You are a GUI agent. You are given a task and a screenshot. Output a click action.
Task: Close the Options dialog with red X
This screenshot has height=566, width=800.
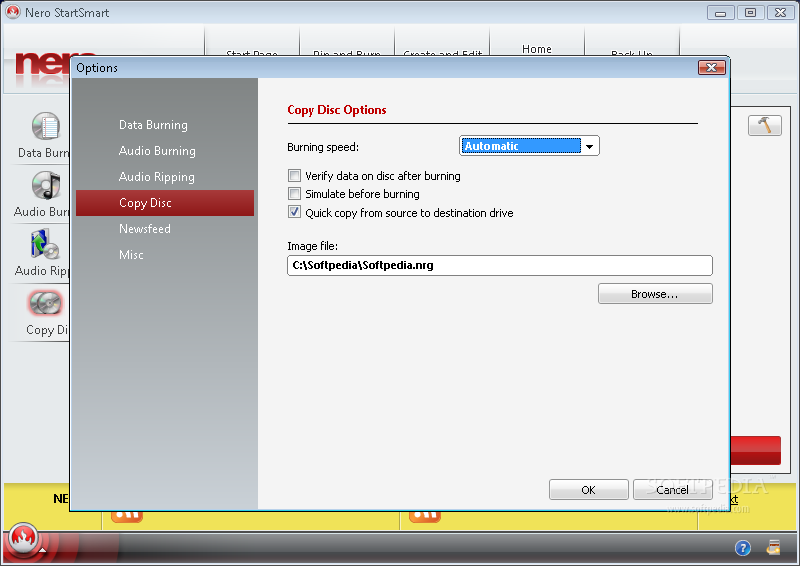click(711, 67)
